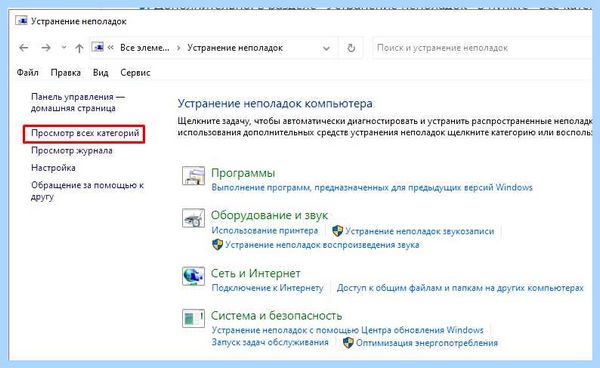Click the Программы category icon
This screenshot has height=368, width=600.
point(193,176)
